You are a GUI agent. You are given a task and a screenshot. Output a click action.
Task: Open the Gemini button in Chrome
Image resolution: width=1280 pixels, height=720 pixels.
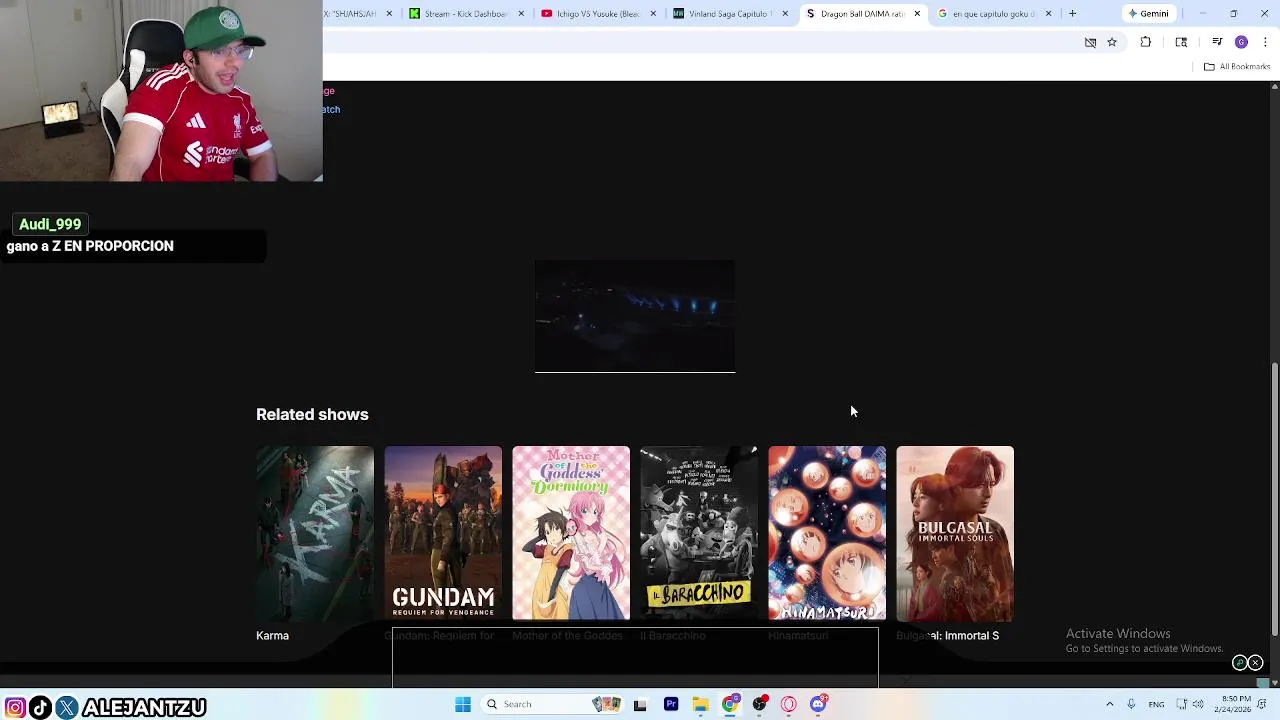tap(1148, 14)
